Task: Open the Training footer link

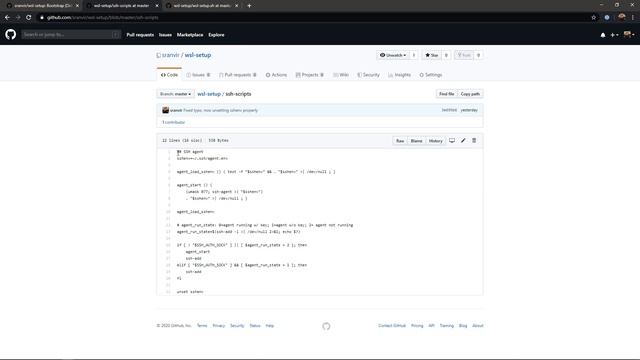Action: pyautogui.click(x=447, y=326)
